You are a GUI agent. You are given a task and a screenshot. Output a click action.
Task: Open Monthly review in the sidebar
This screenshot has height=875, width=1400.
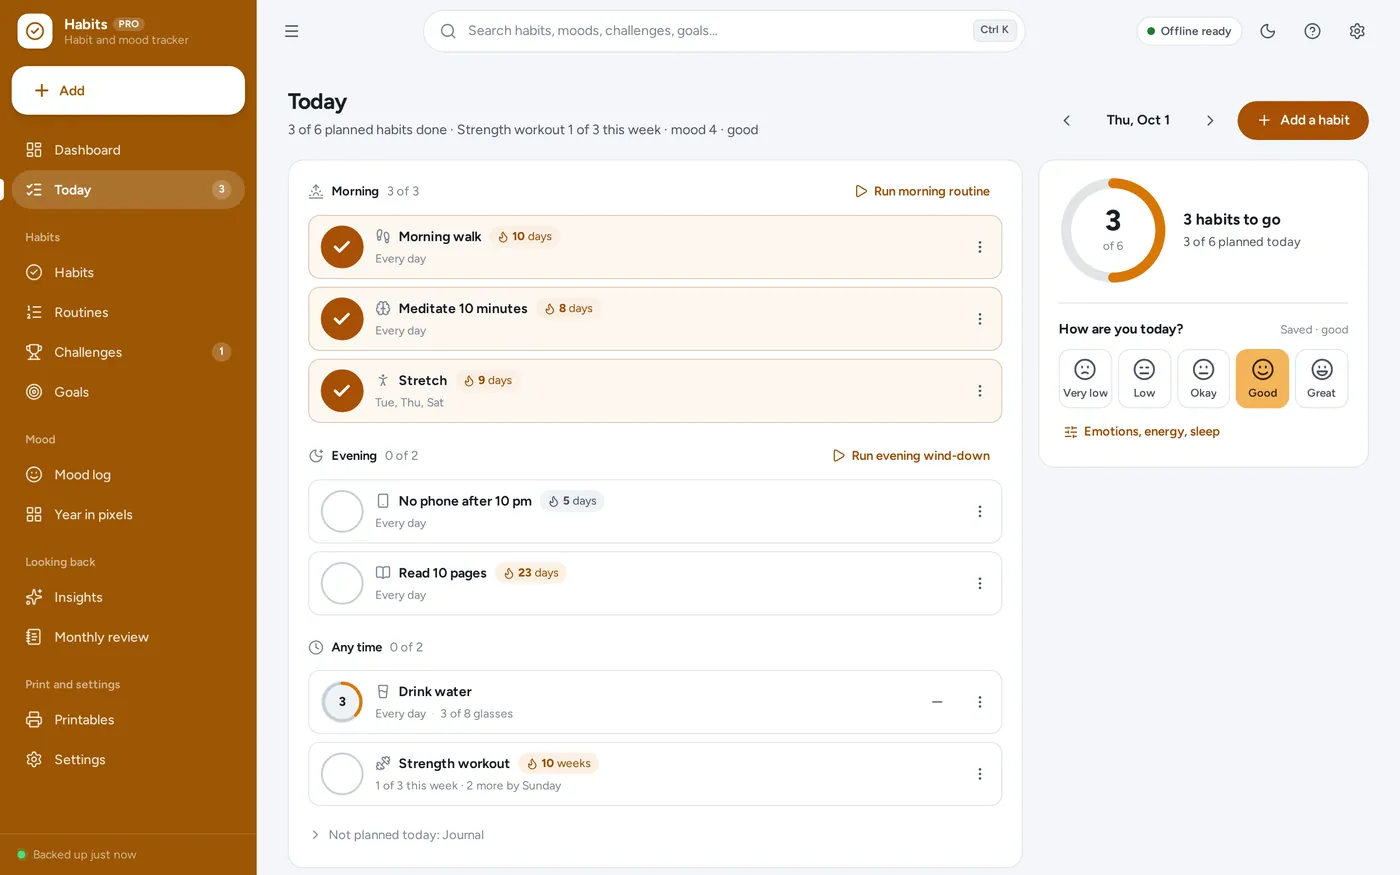pos(128,637)
